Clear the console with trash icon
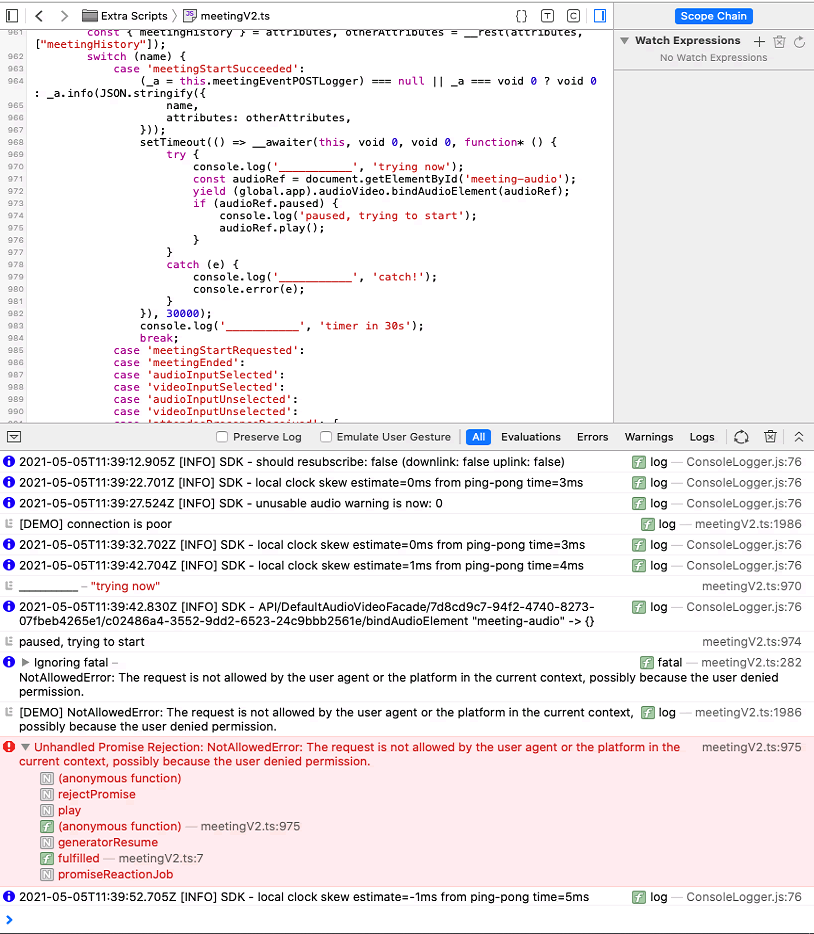 coord(770,437)
